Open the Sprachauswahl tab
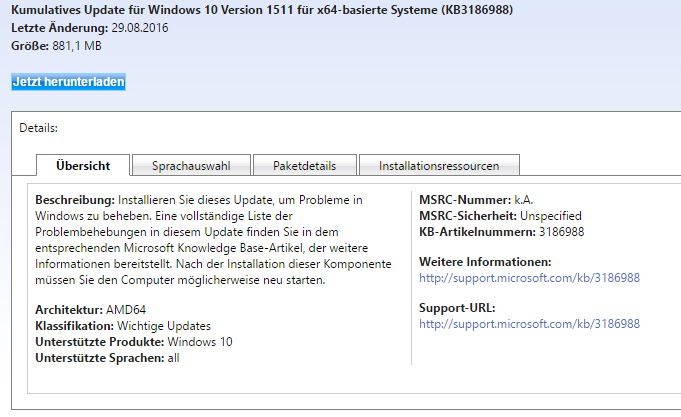The height and width of the screenshot is (417, 681). (x=191, y=165)
